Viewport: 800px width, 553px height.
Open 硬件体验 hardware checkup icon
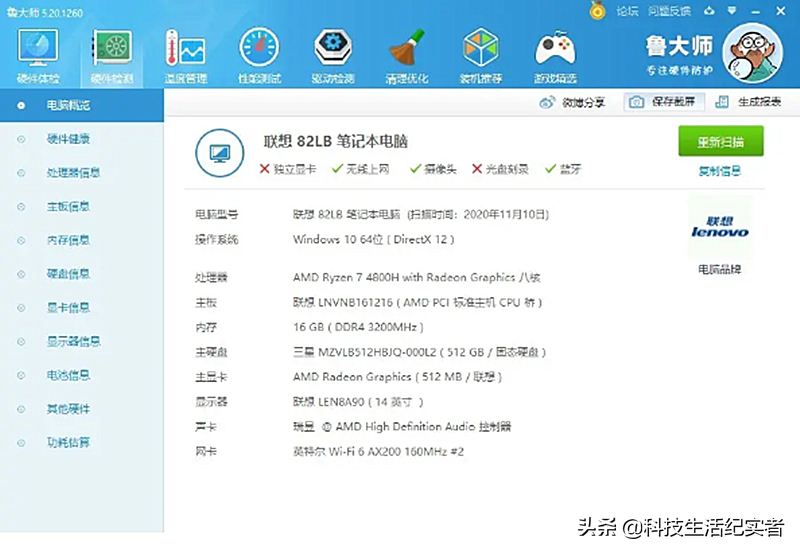click(38, 56)
